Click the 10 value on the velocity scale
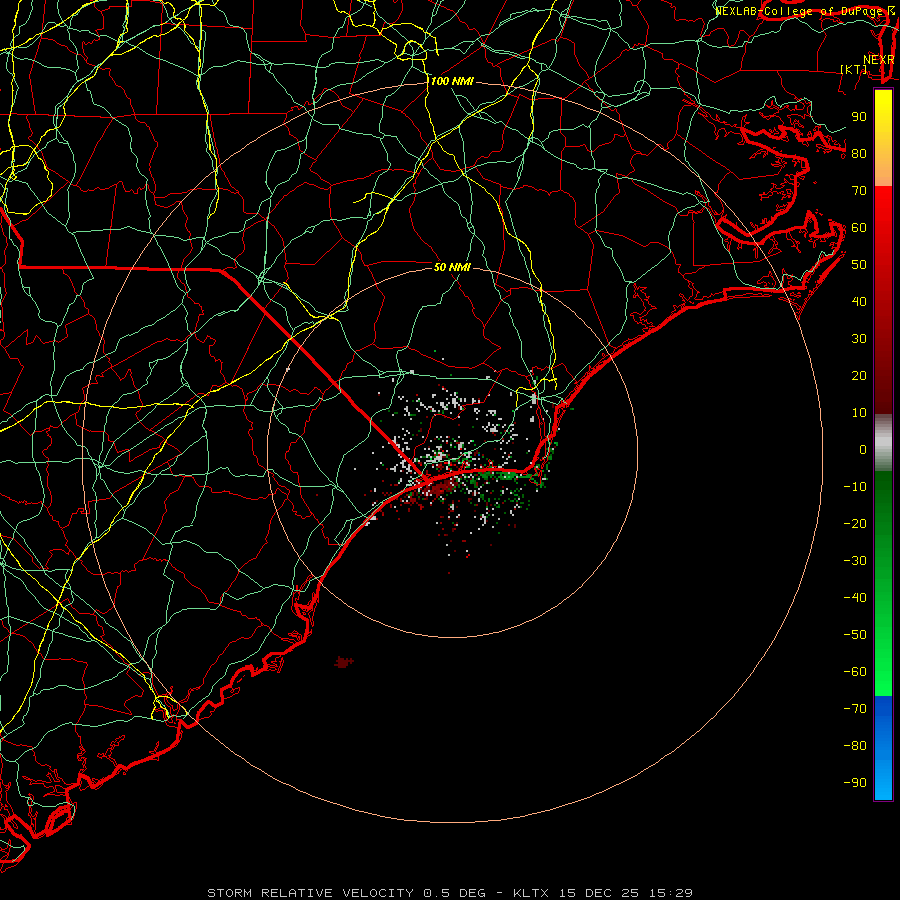 click(859, 413)
